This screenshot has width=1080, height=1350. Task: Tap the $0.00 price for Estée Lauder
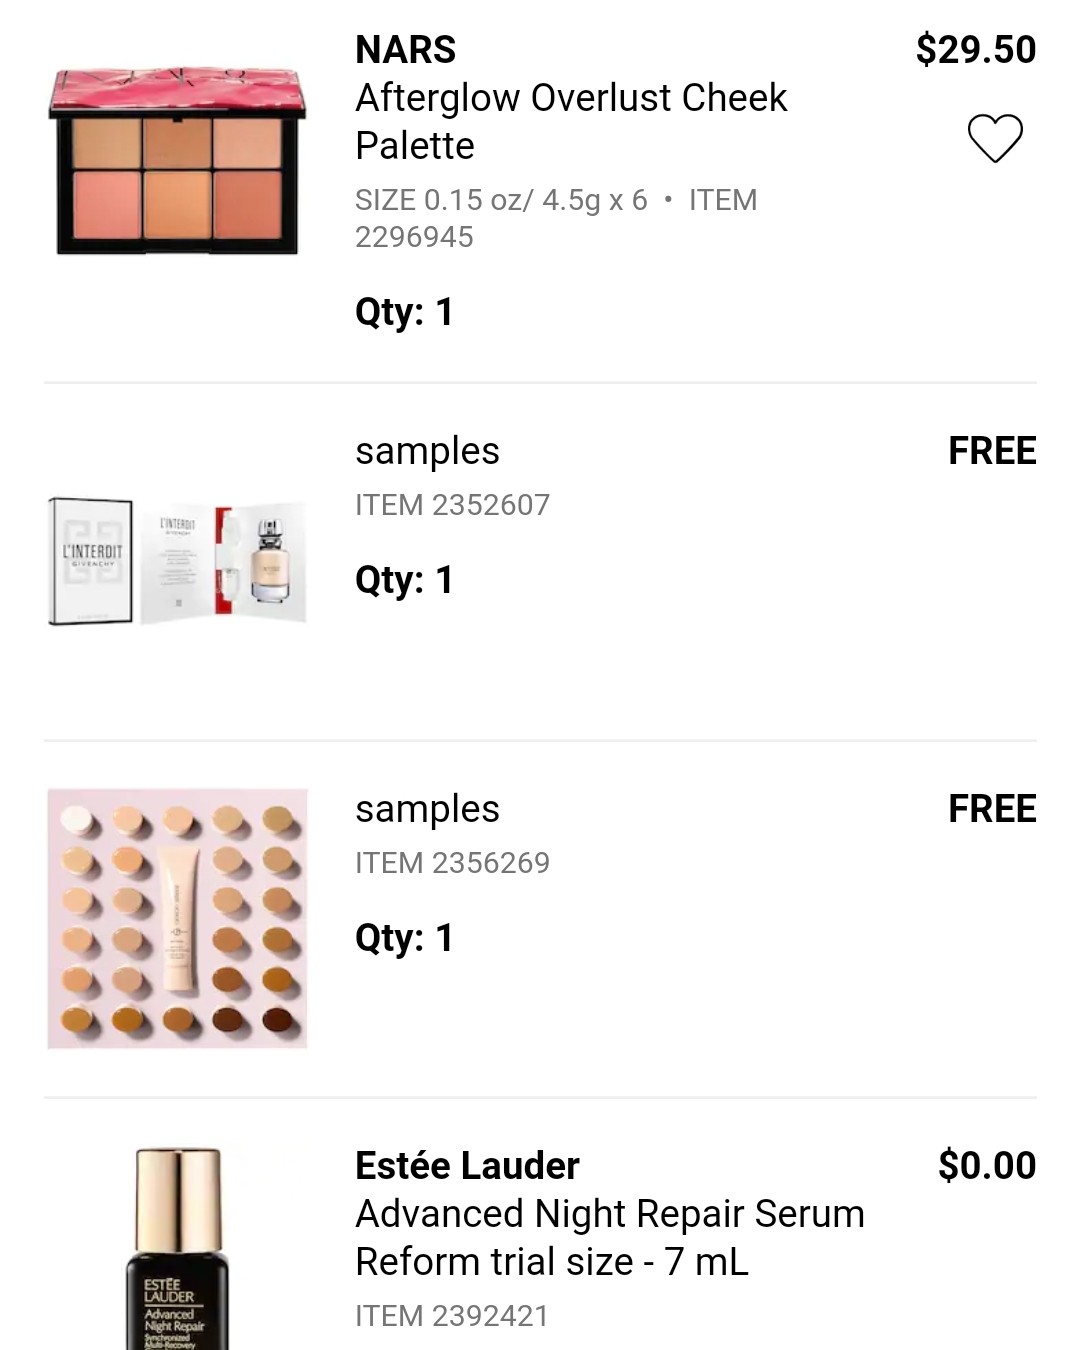[987, 1165]
